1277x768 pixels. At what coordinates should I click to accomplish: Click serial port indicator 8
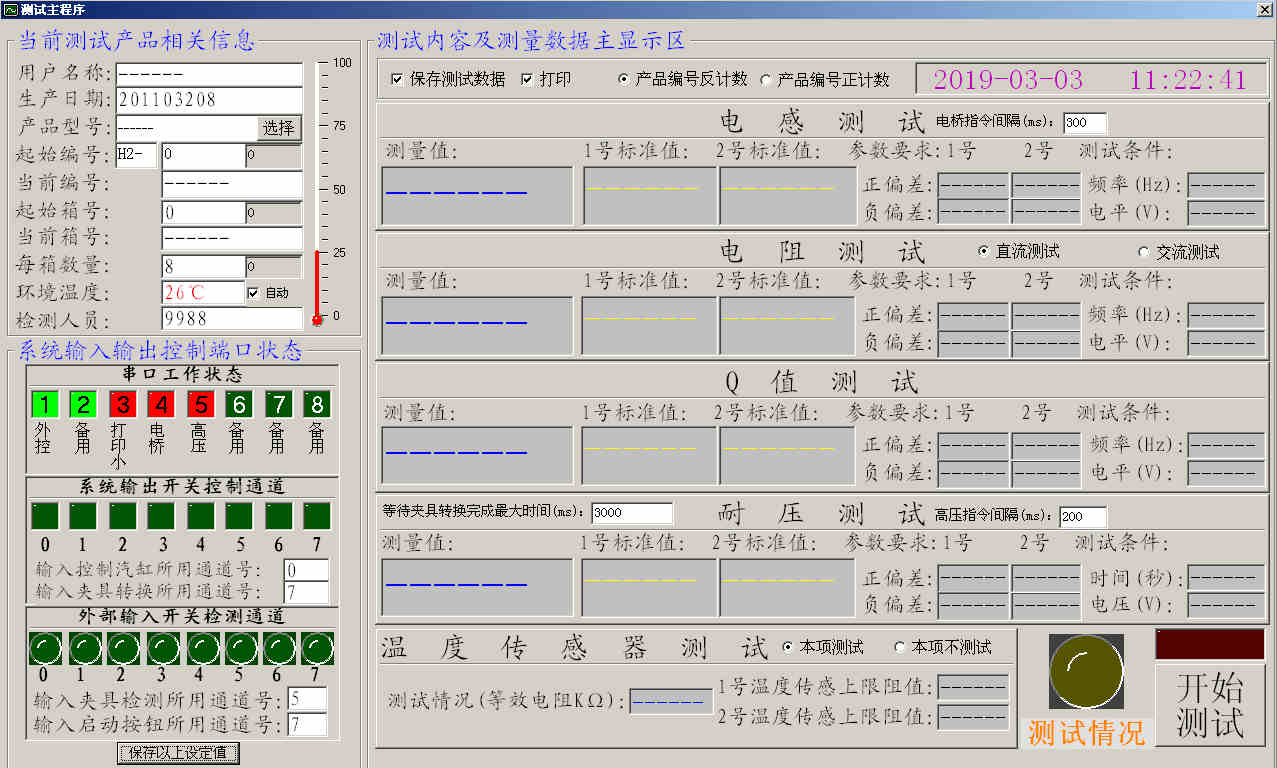[317, 404]
